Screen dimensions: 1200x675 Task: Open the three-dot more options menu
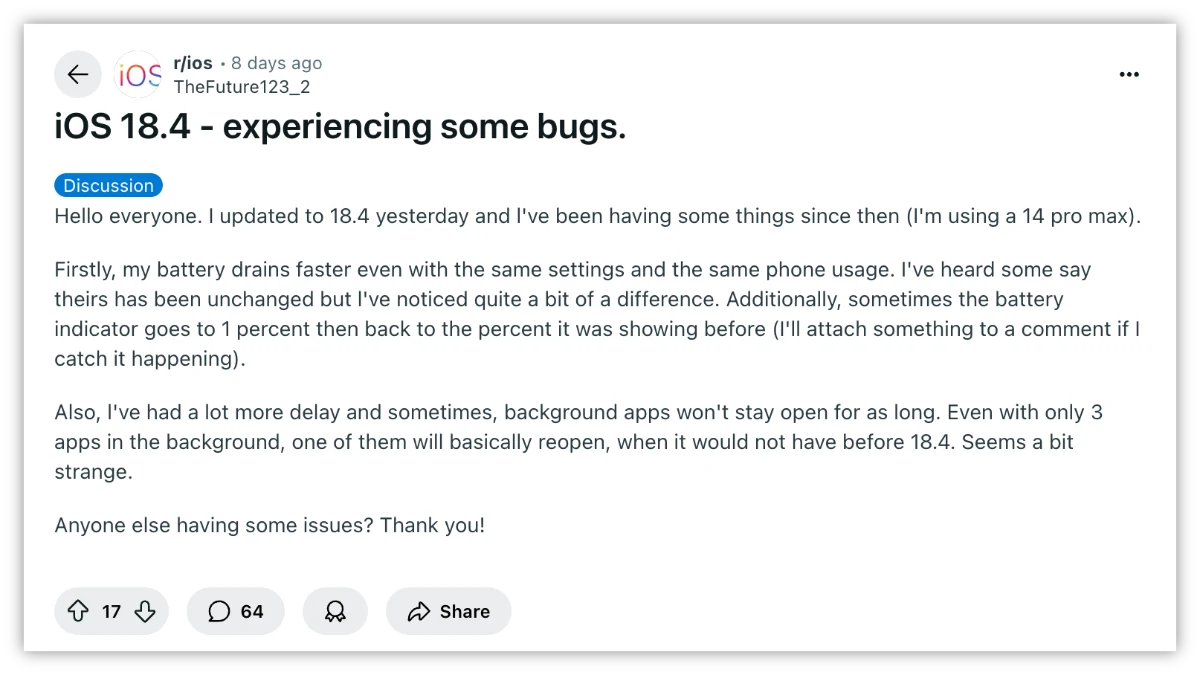click(1129, 74)
